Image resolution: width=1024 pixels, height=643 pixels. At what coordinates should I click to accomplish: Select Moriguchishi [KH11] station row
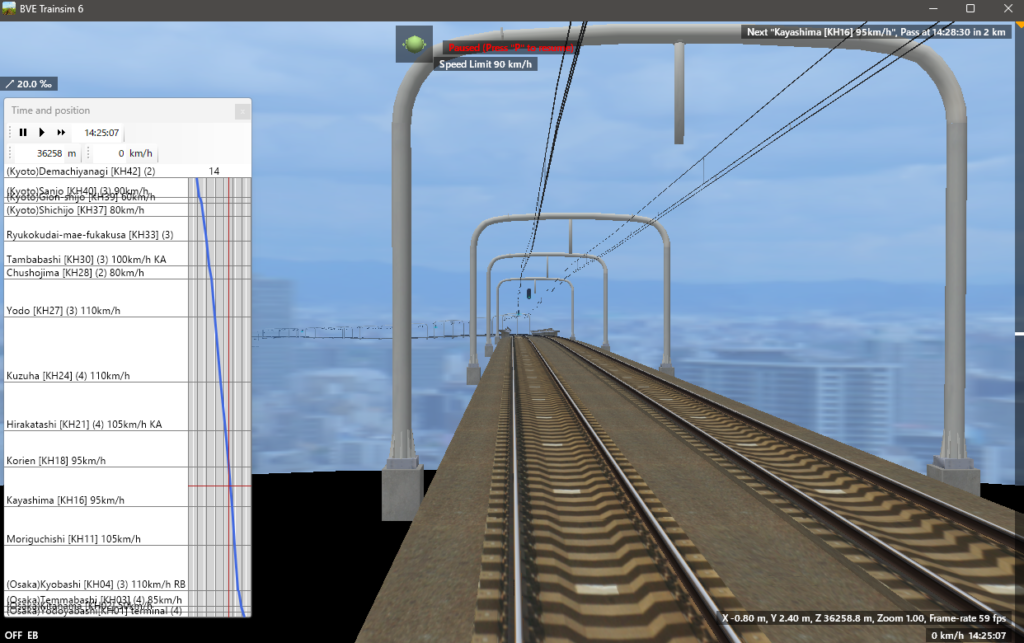(x=73, y=539)
